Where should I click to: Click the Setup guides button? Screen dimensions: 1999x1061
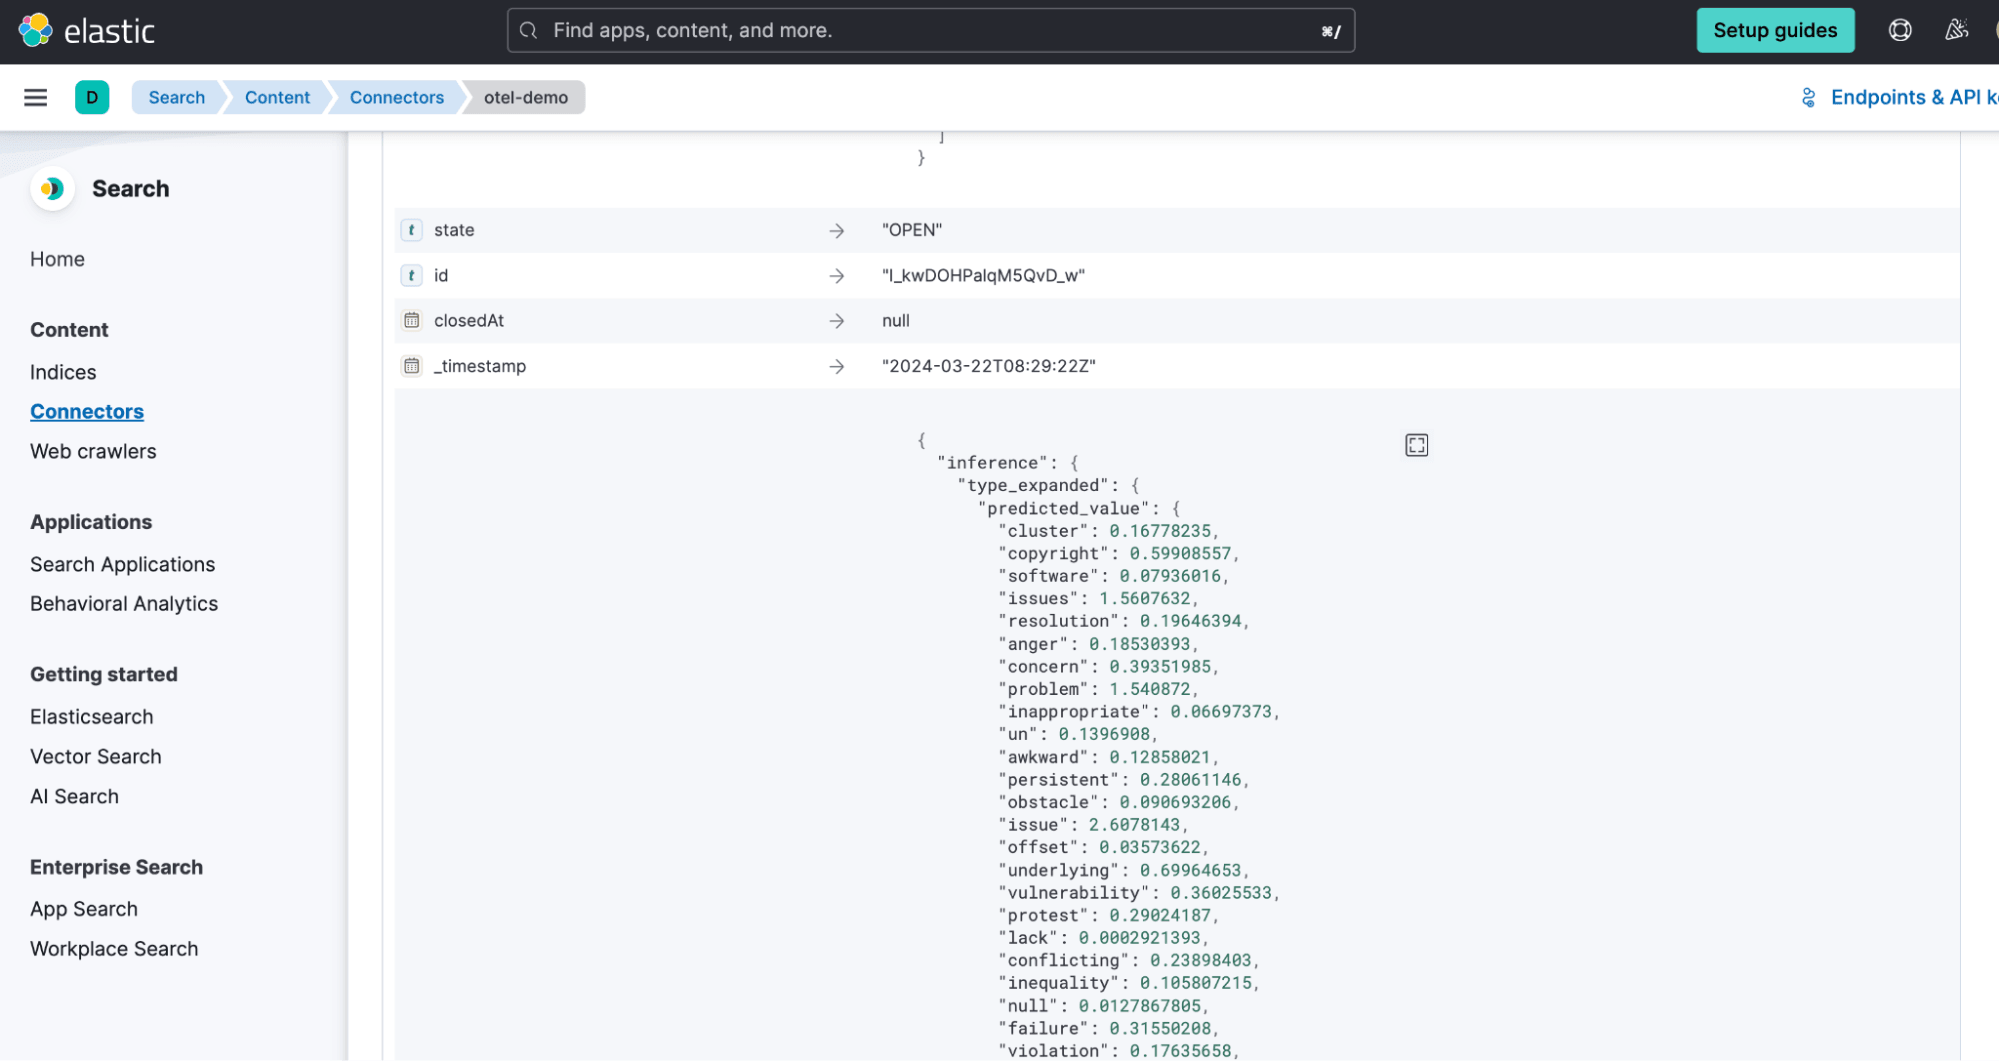[1774, 30]
